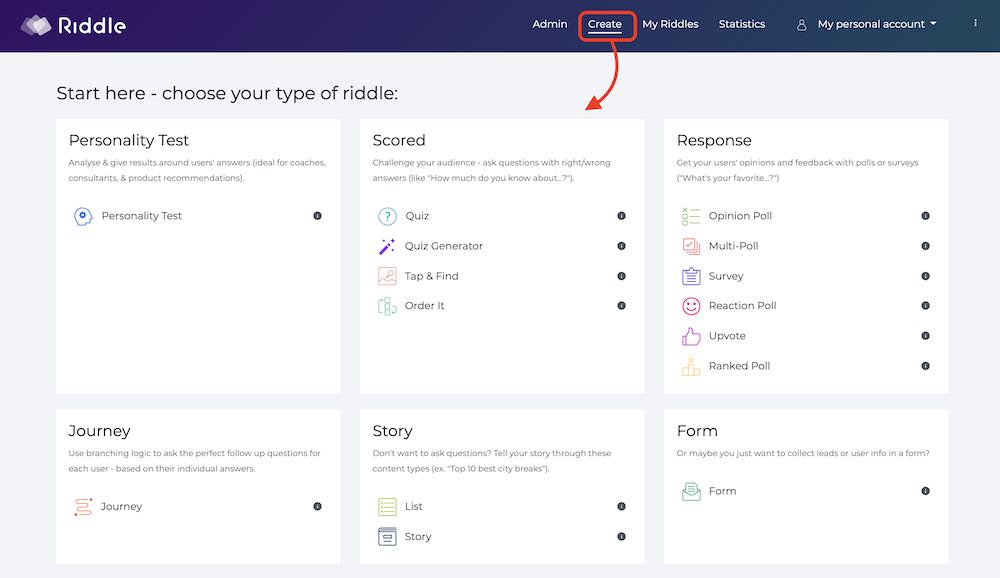Image resolution: width=1000 pixels, height=578 pixels.
Task: Open info for Personality Test
Action: point(318,216)
